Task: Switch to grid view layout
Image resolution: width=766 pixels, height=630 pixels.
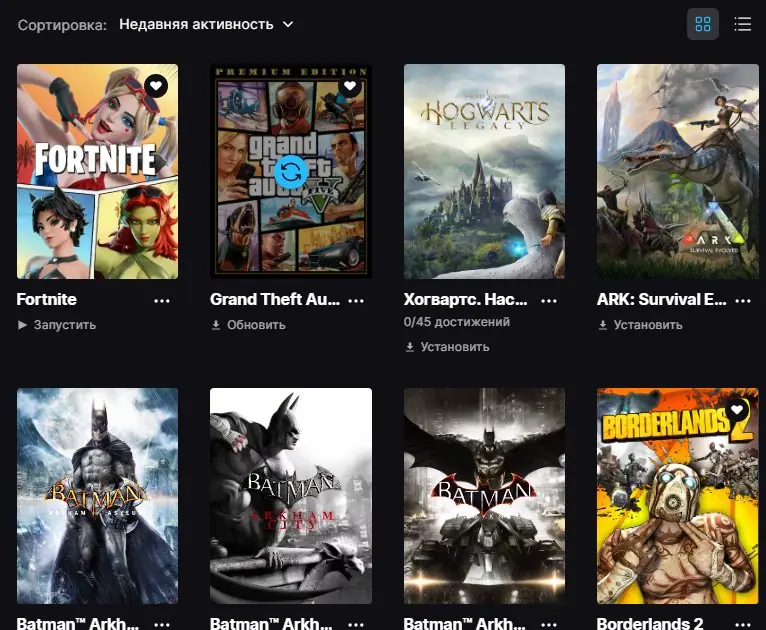Action: (702, 24)
